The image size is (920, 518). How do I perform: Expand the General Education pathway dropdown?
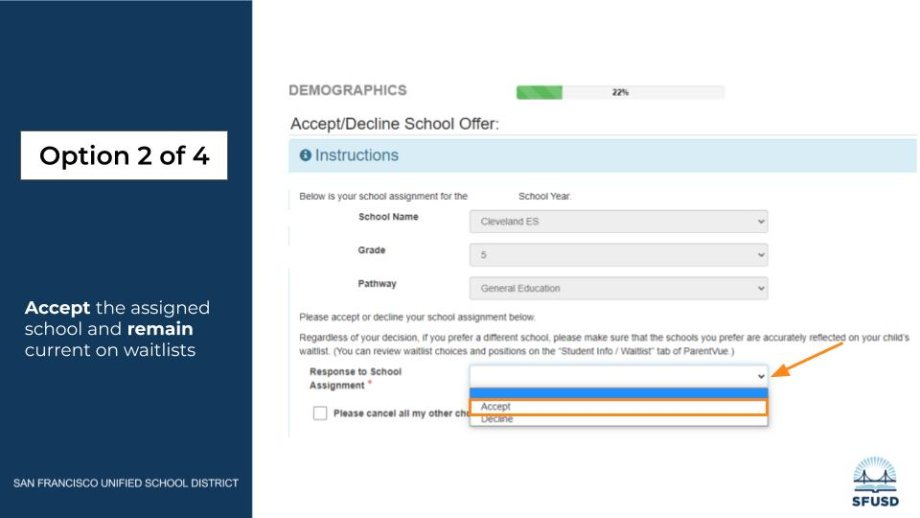tap(617, 289)
